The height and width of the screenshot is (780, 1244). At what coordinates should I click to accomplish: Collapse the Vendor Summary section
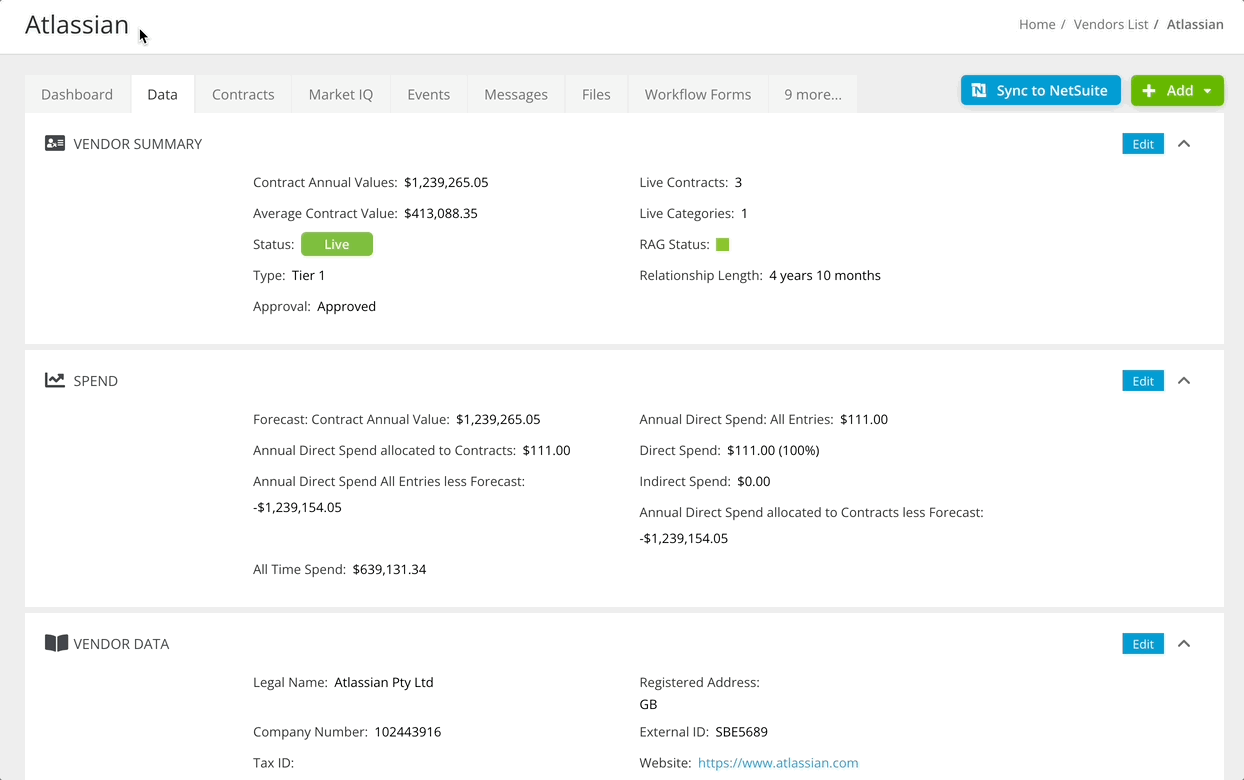(1184, 143)
